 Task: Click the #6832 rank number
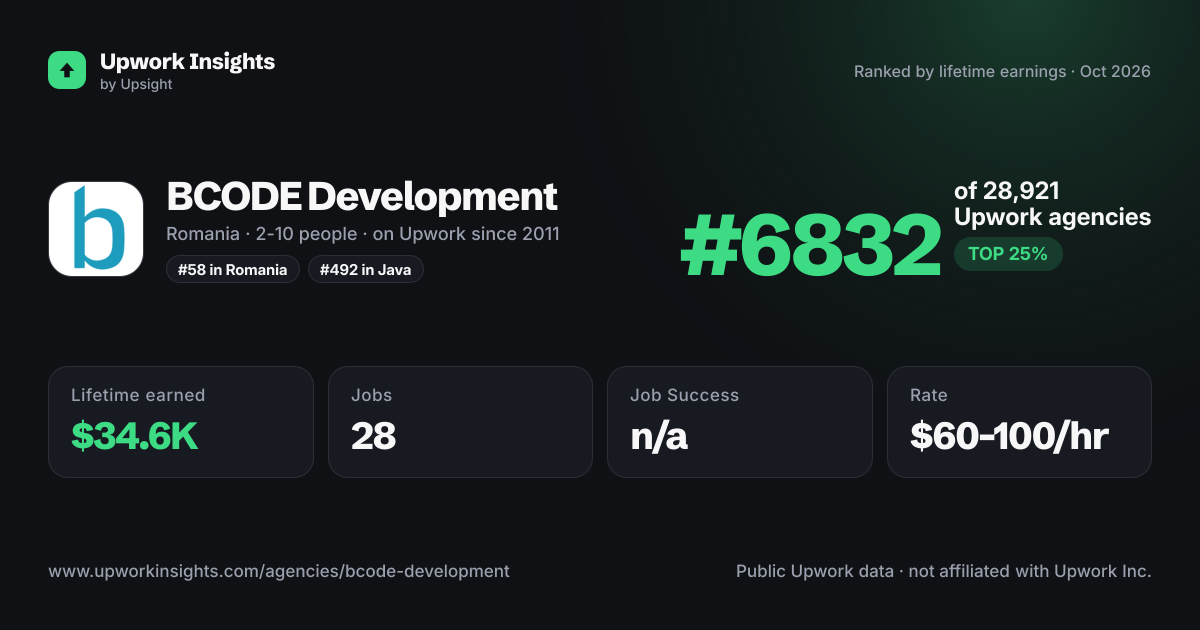point(811,247)
